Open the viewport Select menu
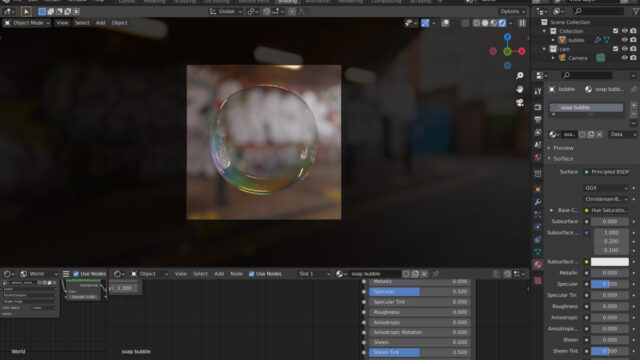640x360 pixels. [x=82, y=23]
